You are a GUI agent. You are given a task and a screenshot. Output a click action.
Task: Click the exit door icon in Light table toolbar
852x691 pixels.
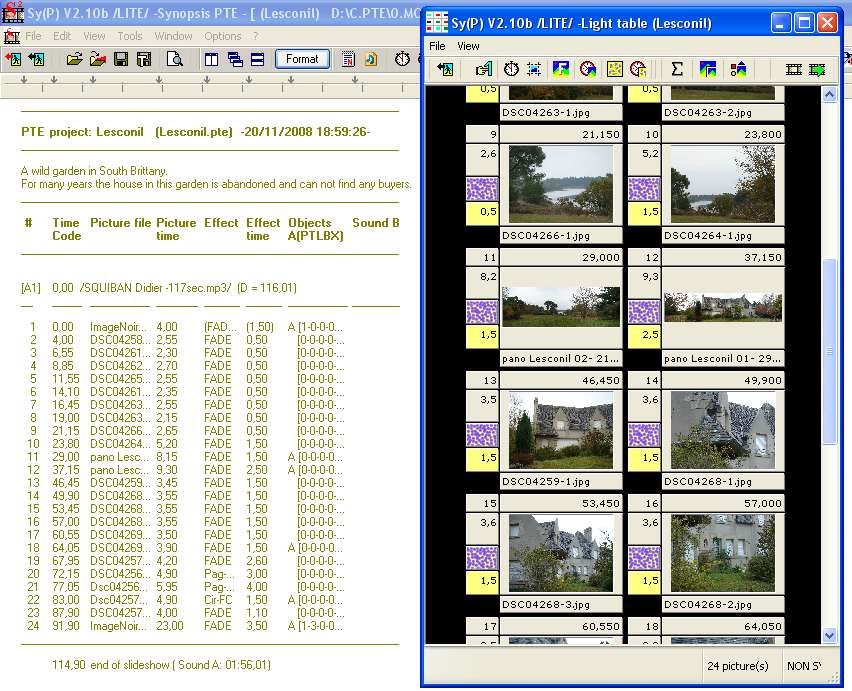click(x=445, y=69)
